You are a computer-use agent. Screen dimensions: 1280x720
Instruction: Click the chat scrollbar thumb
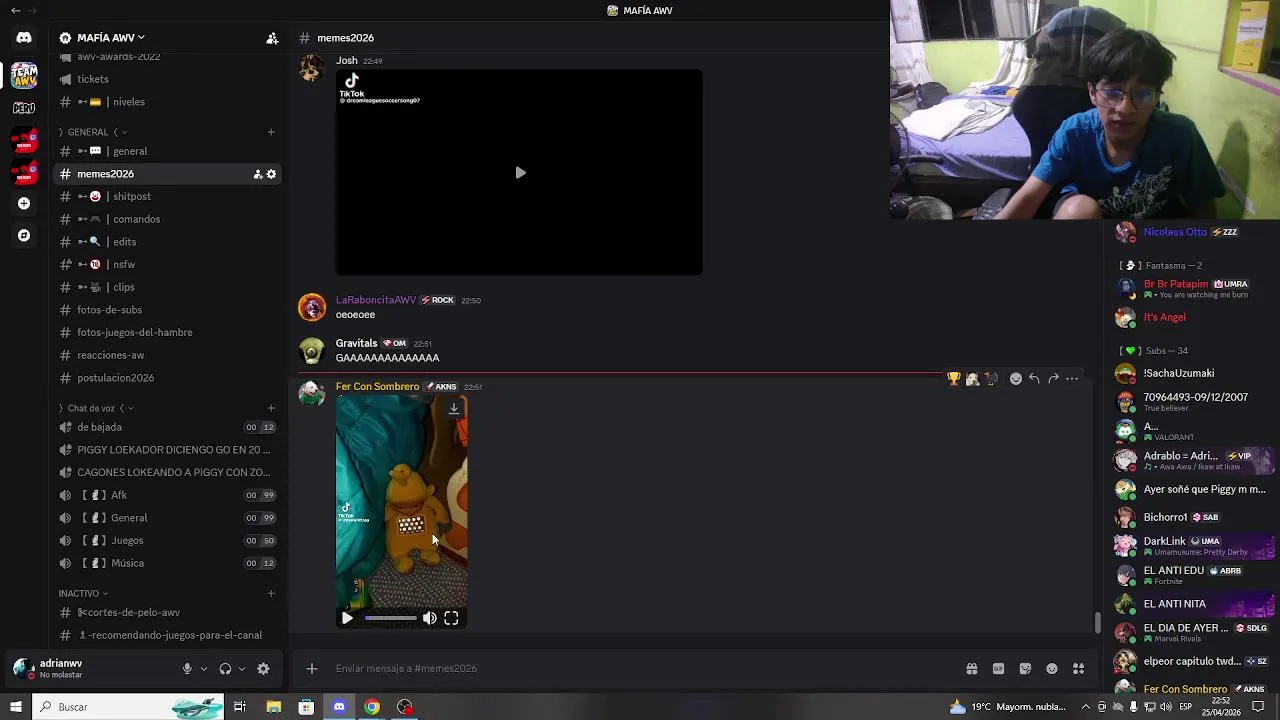1098,623
